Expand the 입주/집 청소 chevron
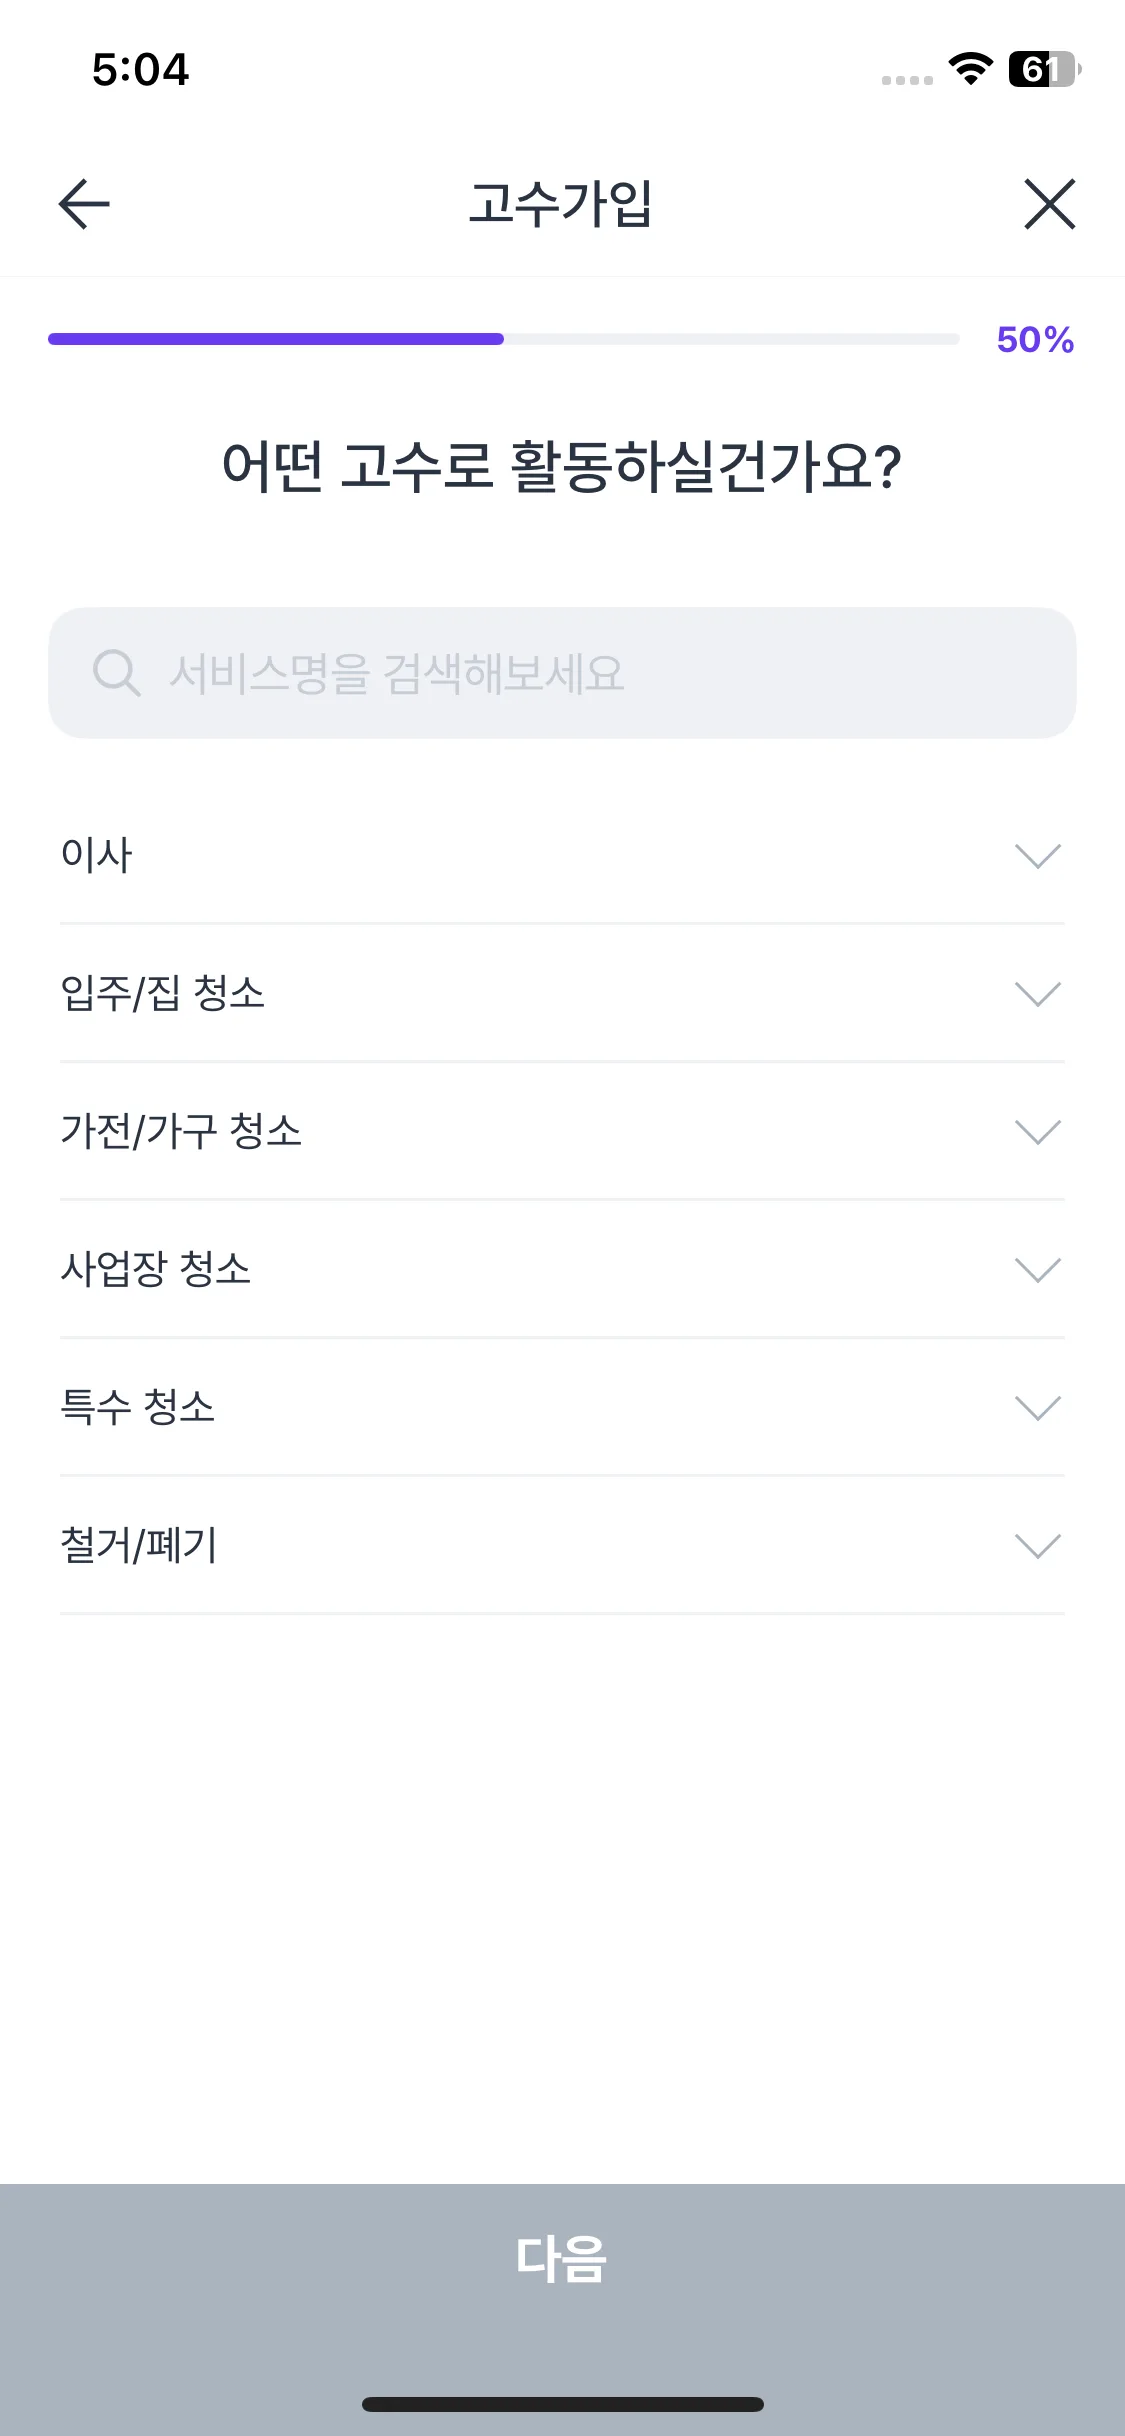 [1037, 994]
